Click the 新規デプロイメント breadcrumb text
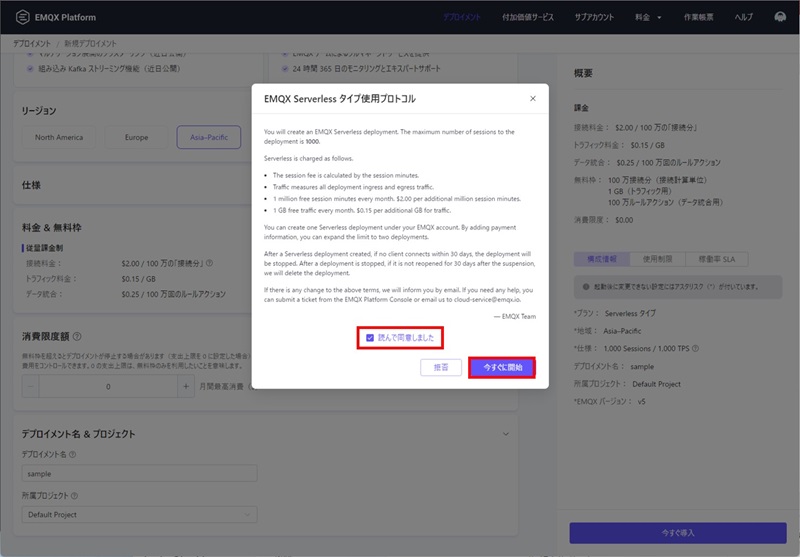 [90, 43]
